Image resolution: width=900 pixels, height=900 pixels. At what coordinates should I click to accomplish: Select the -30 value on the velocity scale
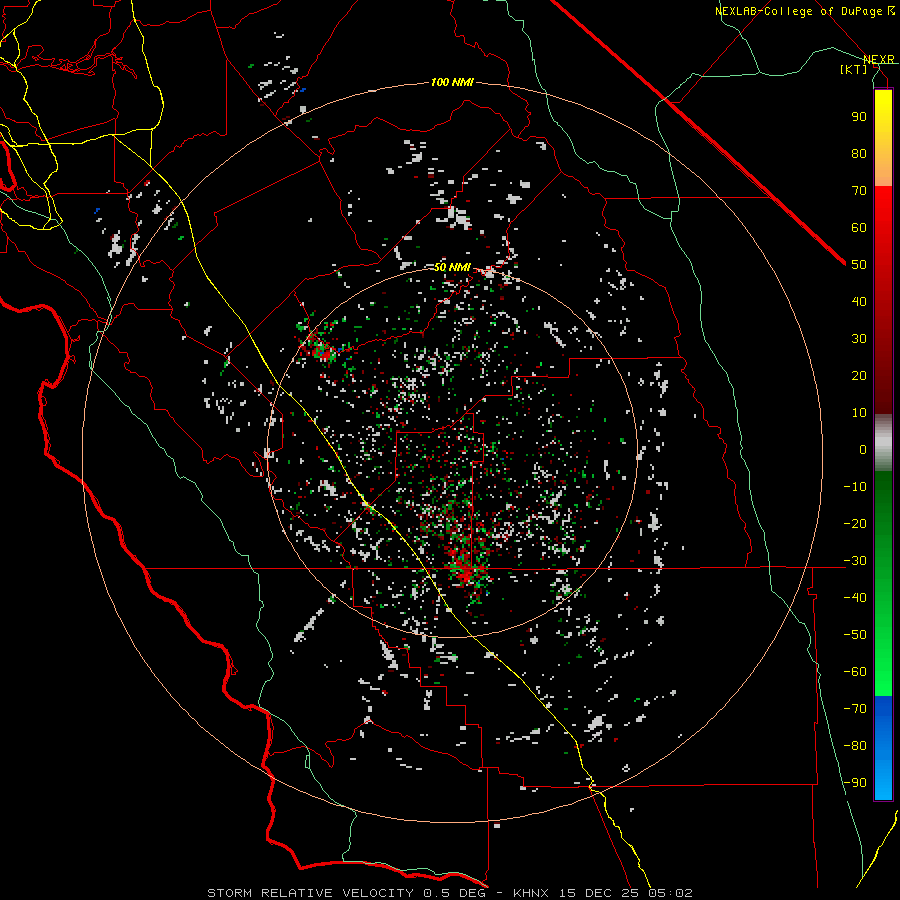click(x=855, y=561)
